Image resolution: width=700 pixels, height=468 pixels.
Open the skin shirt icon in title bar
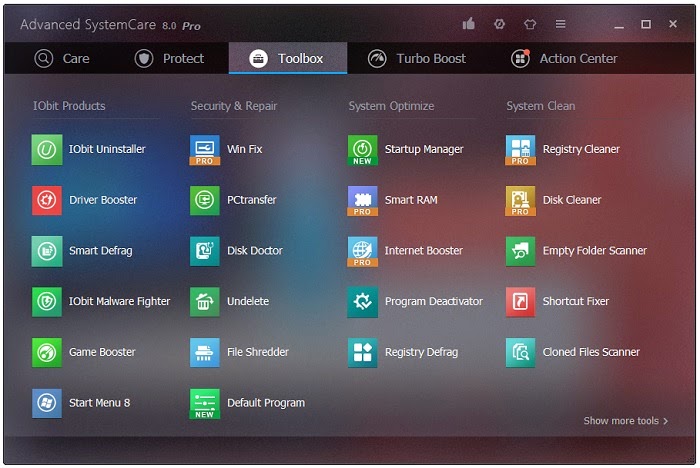click(x=530, y=24)
